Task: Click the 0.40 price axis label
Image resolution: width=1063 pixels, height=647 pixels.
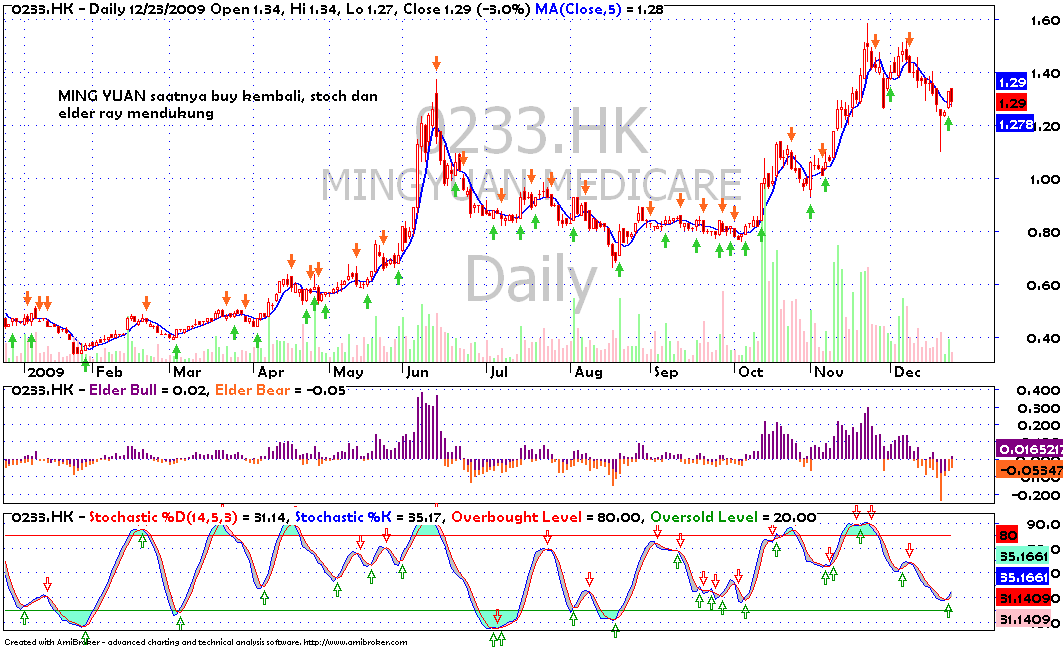Action: (x=1045, y=338)
